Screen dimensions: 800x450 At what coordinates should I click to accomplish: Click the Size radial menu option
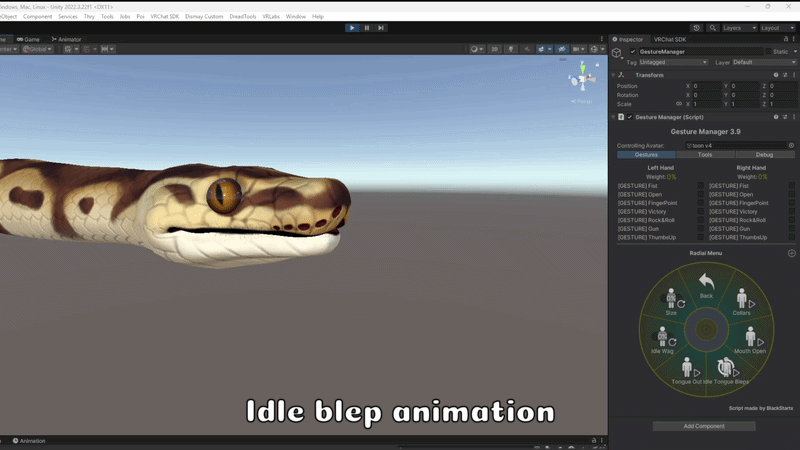pos(671,302)
